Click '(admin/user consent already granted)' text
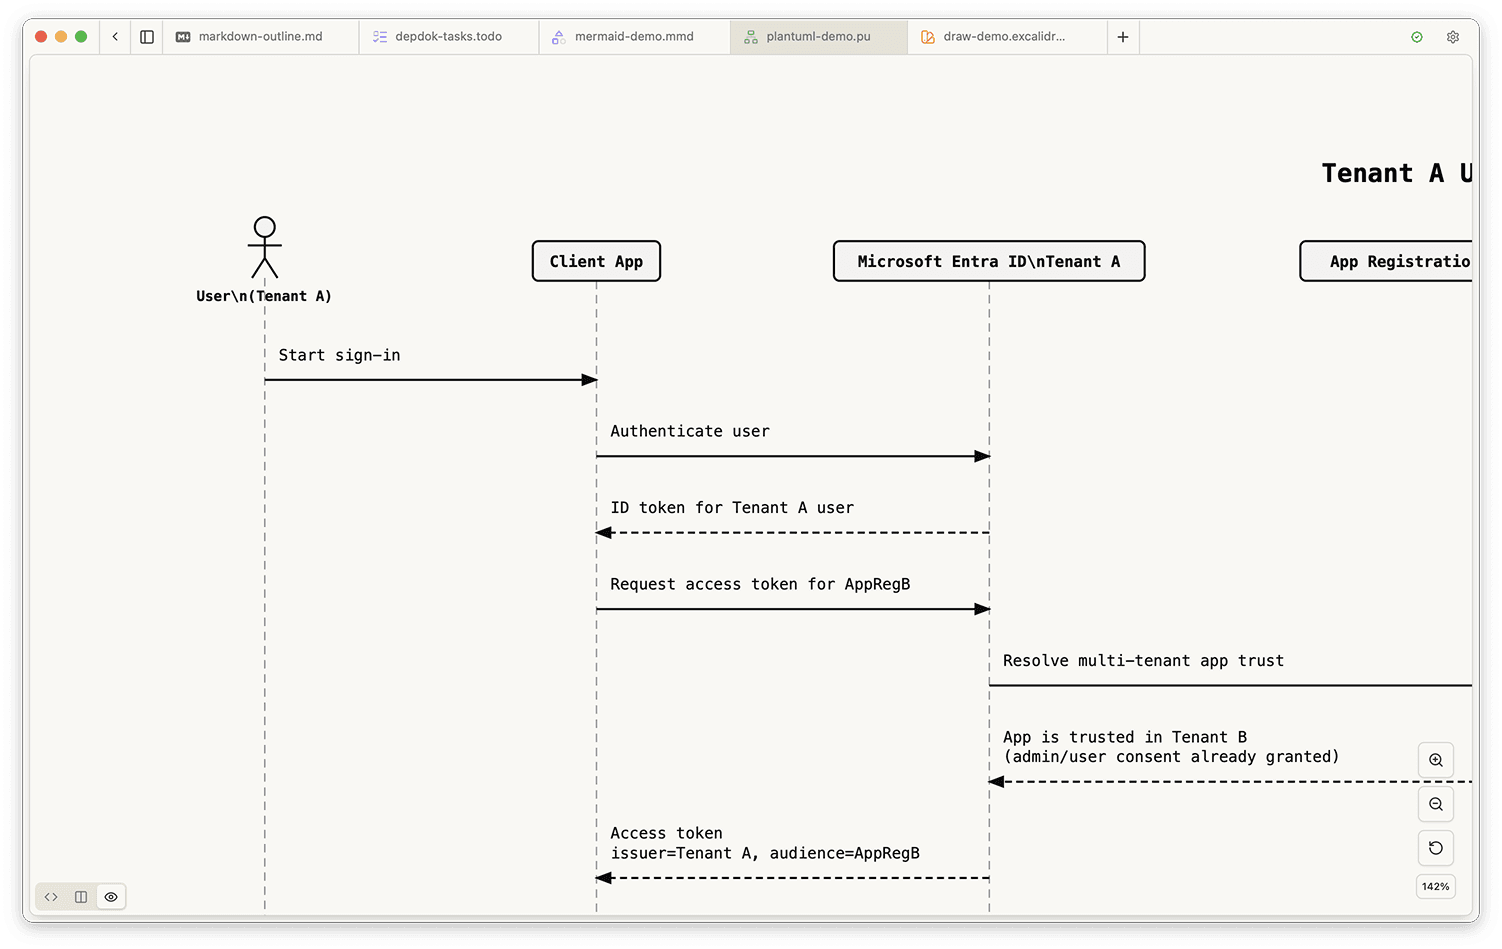 tap(1171, 757)
